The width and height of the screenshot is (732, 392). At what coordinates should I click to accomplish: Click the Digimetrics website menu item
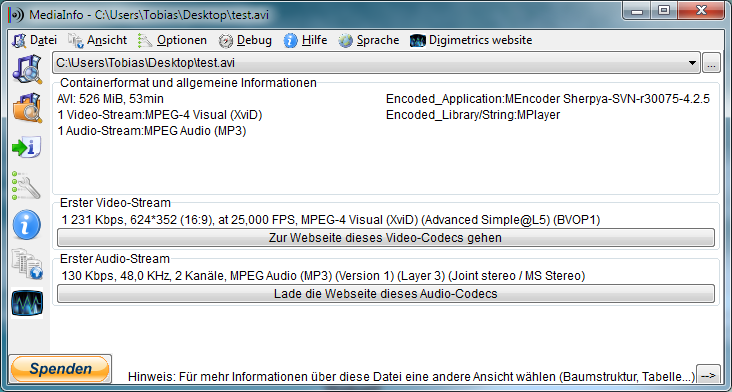click(471, 41)
